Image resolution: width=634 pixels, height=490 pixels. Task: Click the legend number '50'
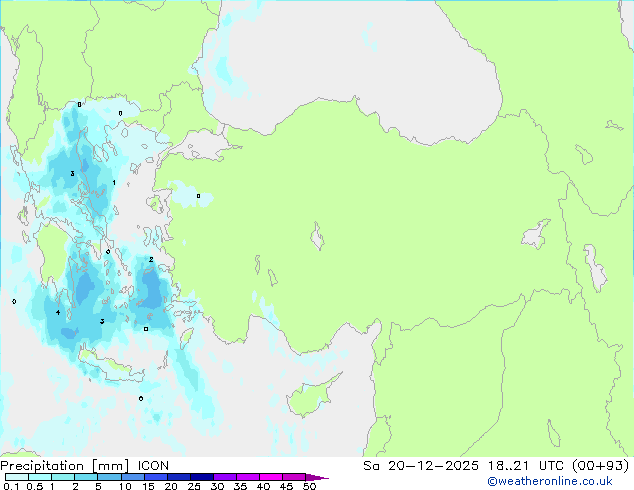309,486
